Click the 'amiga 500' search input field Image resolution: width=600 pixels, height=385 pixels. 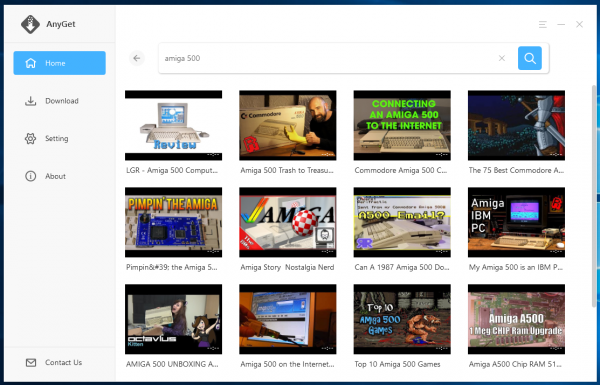click(x=329, y=58)
